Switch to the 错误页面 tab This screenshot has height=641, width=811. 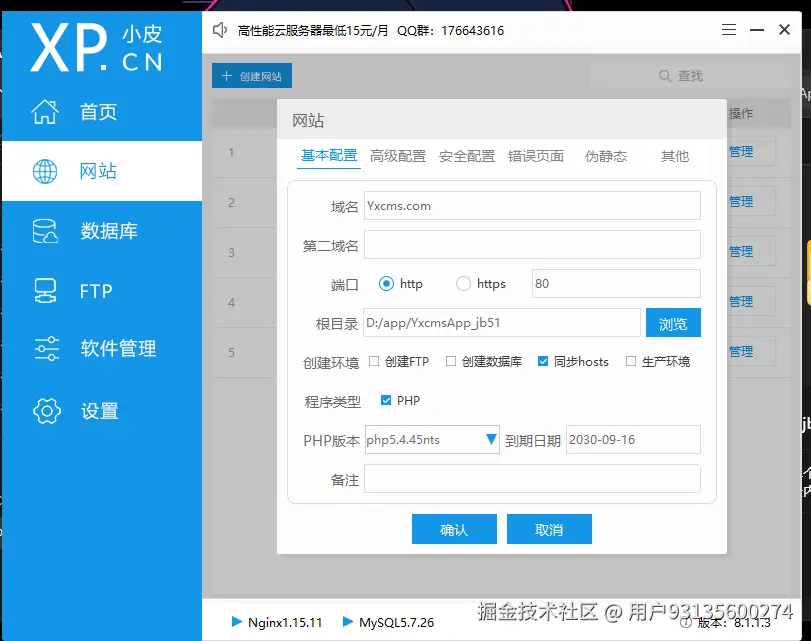tap(536, 156)
